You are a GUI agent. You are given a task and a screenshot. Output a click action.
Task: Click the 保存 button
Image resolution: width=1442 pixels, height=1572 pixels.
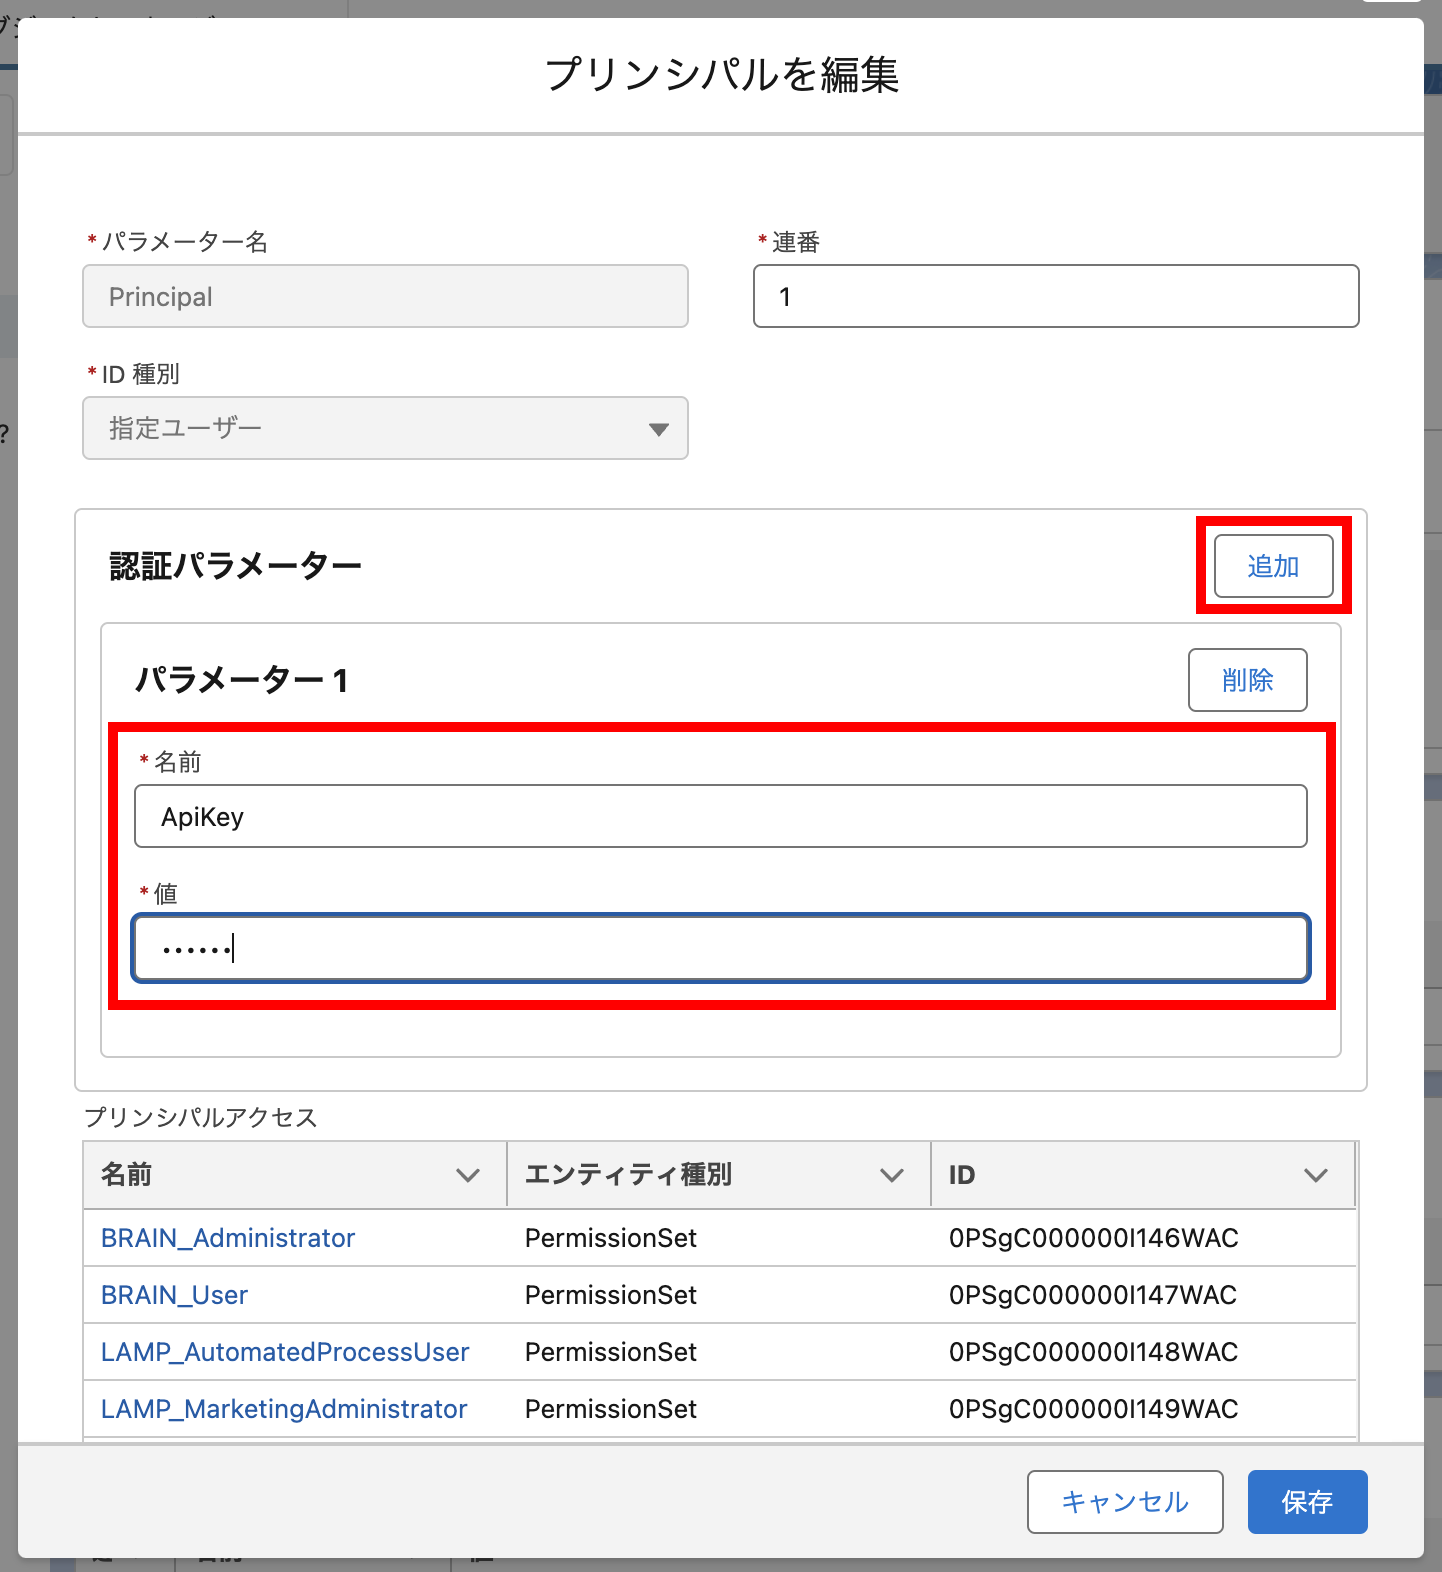point(1307,1501)
